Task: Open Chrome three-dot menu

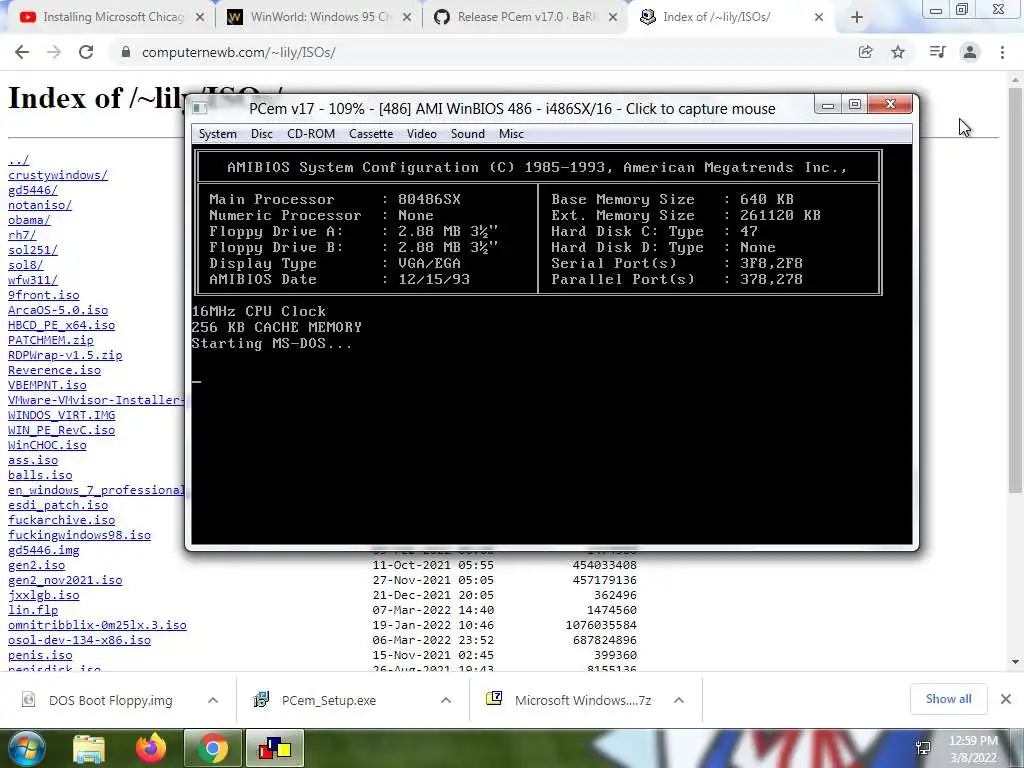Action: point(1002,52)
